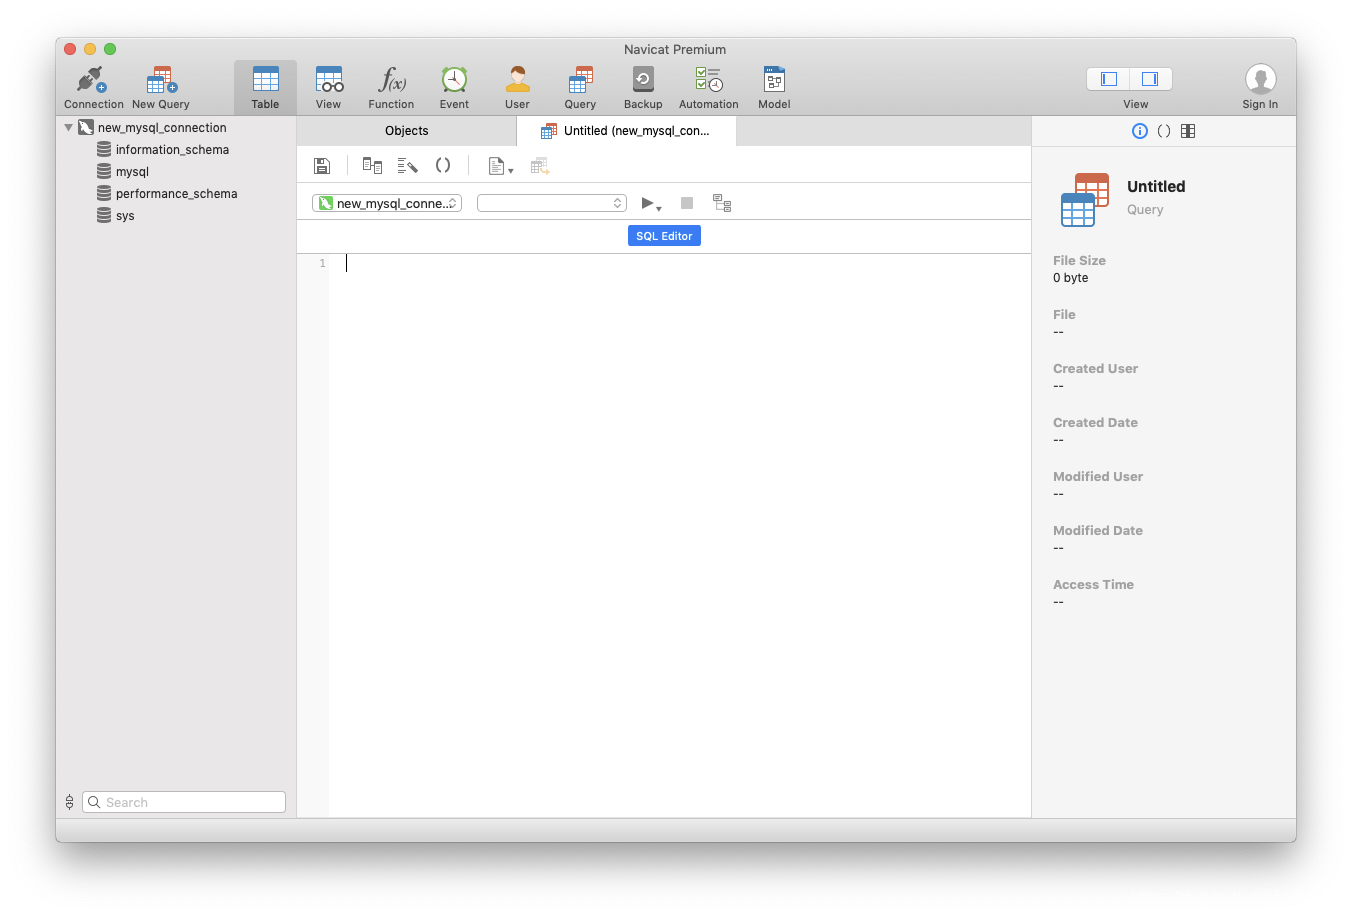Toggle the right info pane visibility
Screen dimensions: 1352x916
pos(1150,79)
